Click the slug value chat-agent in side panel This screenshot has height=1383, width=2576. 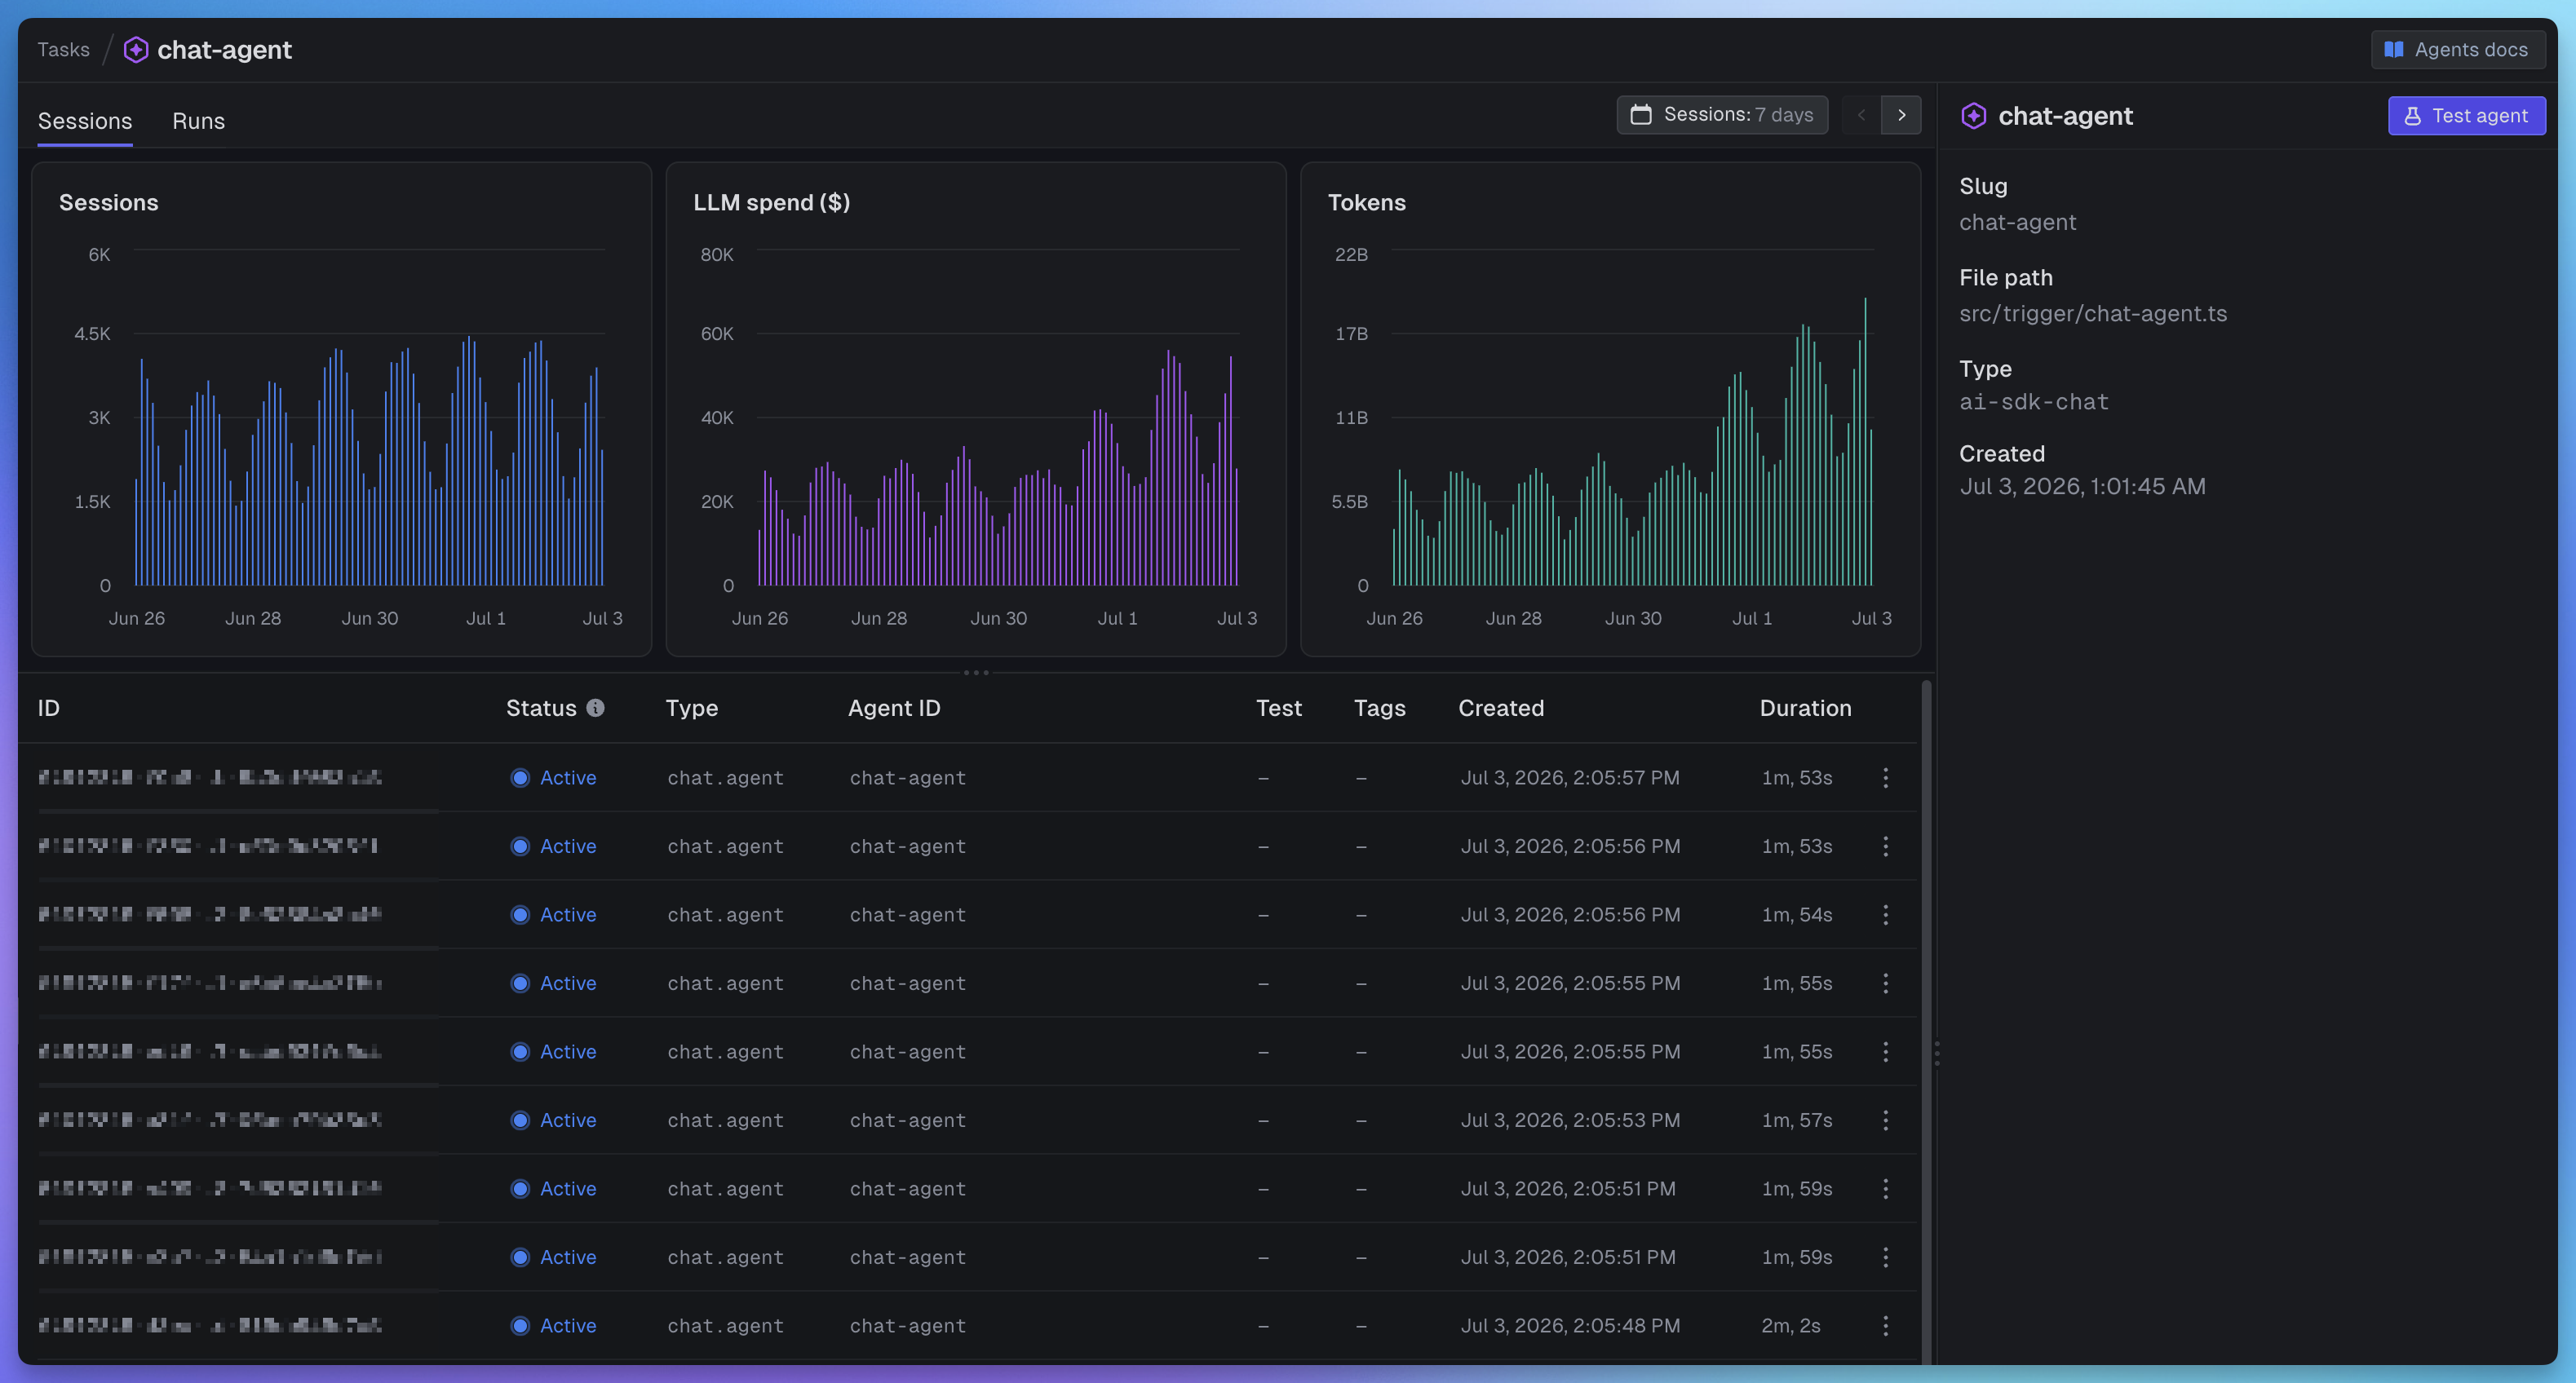2018,223
